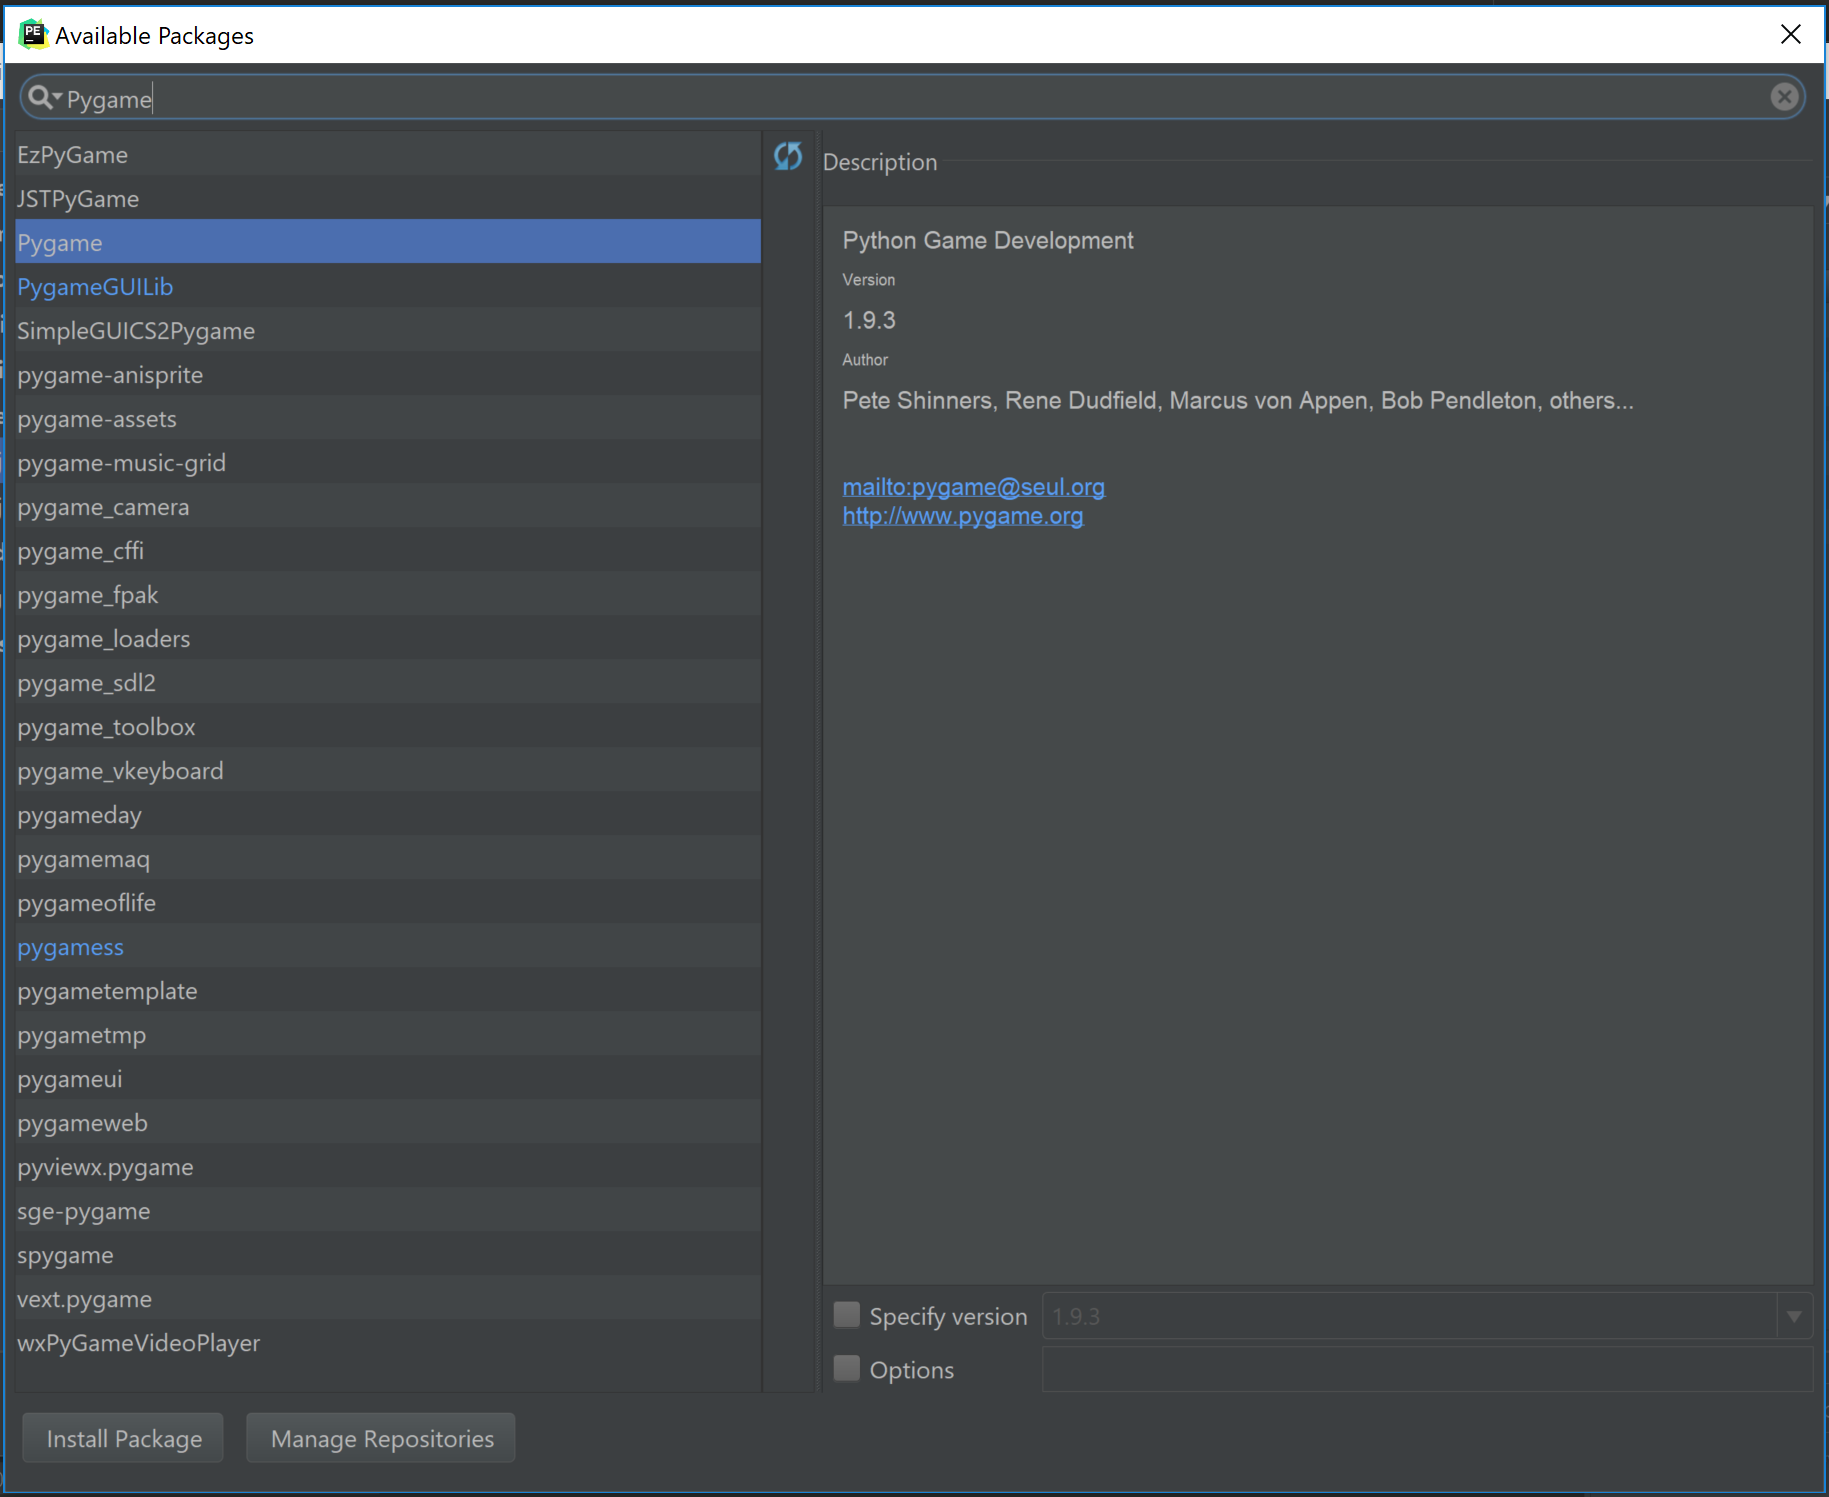Select pygamess package
Screen dimensions: 1829x1497
(388, 947)
